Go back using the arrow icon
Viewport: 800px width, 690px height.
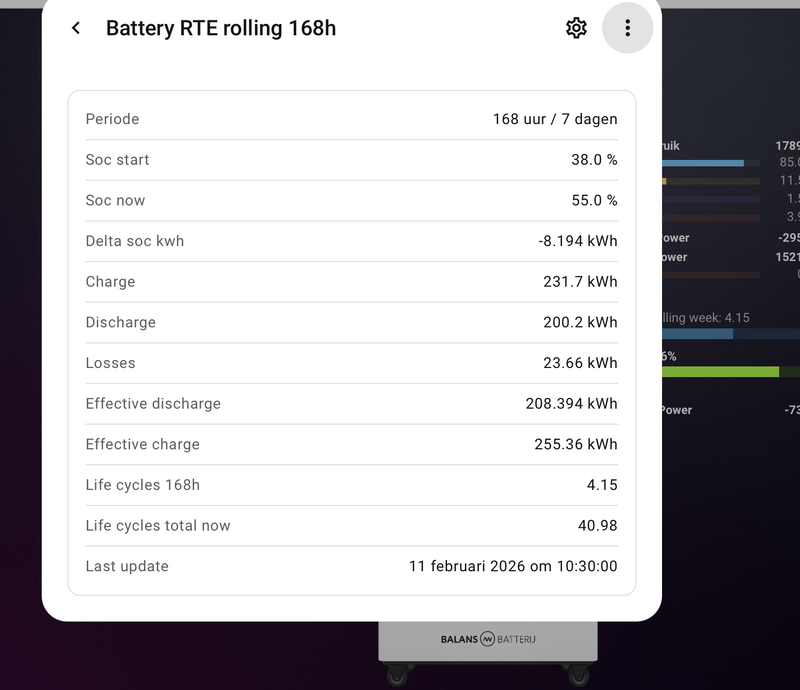(x=76, y=28)
